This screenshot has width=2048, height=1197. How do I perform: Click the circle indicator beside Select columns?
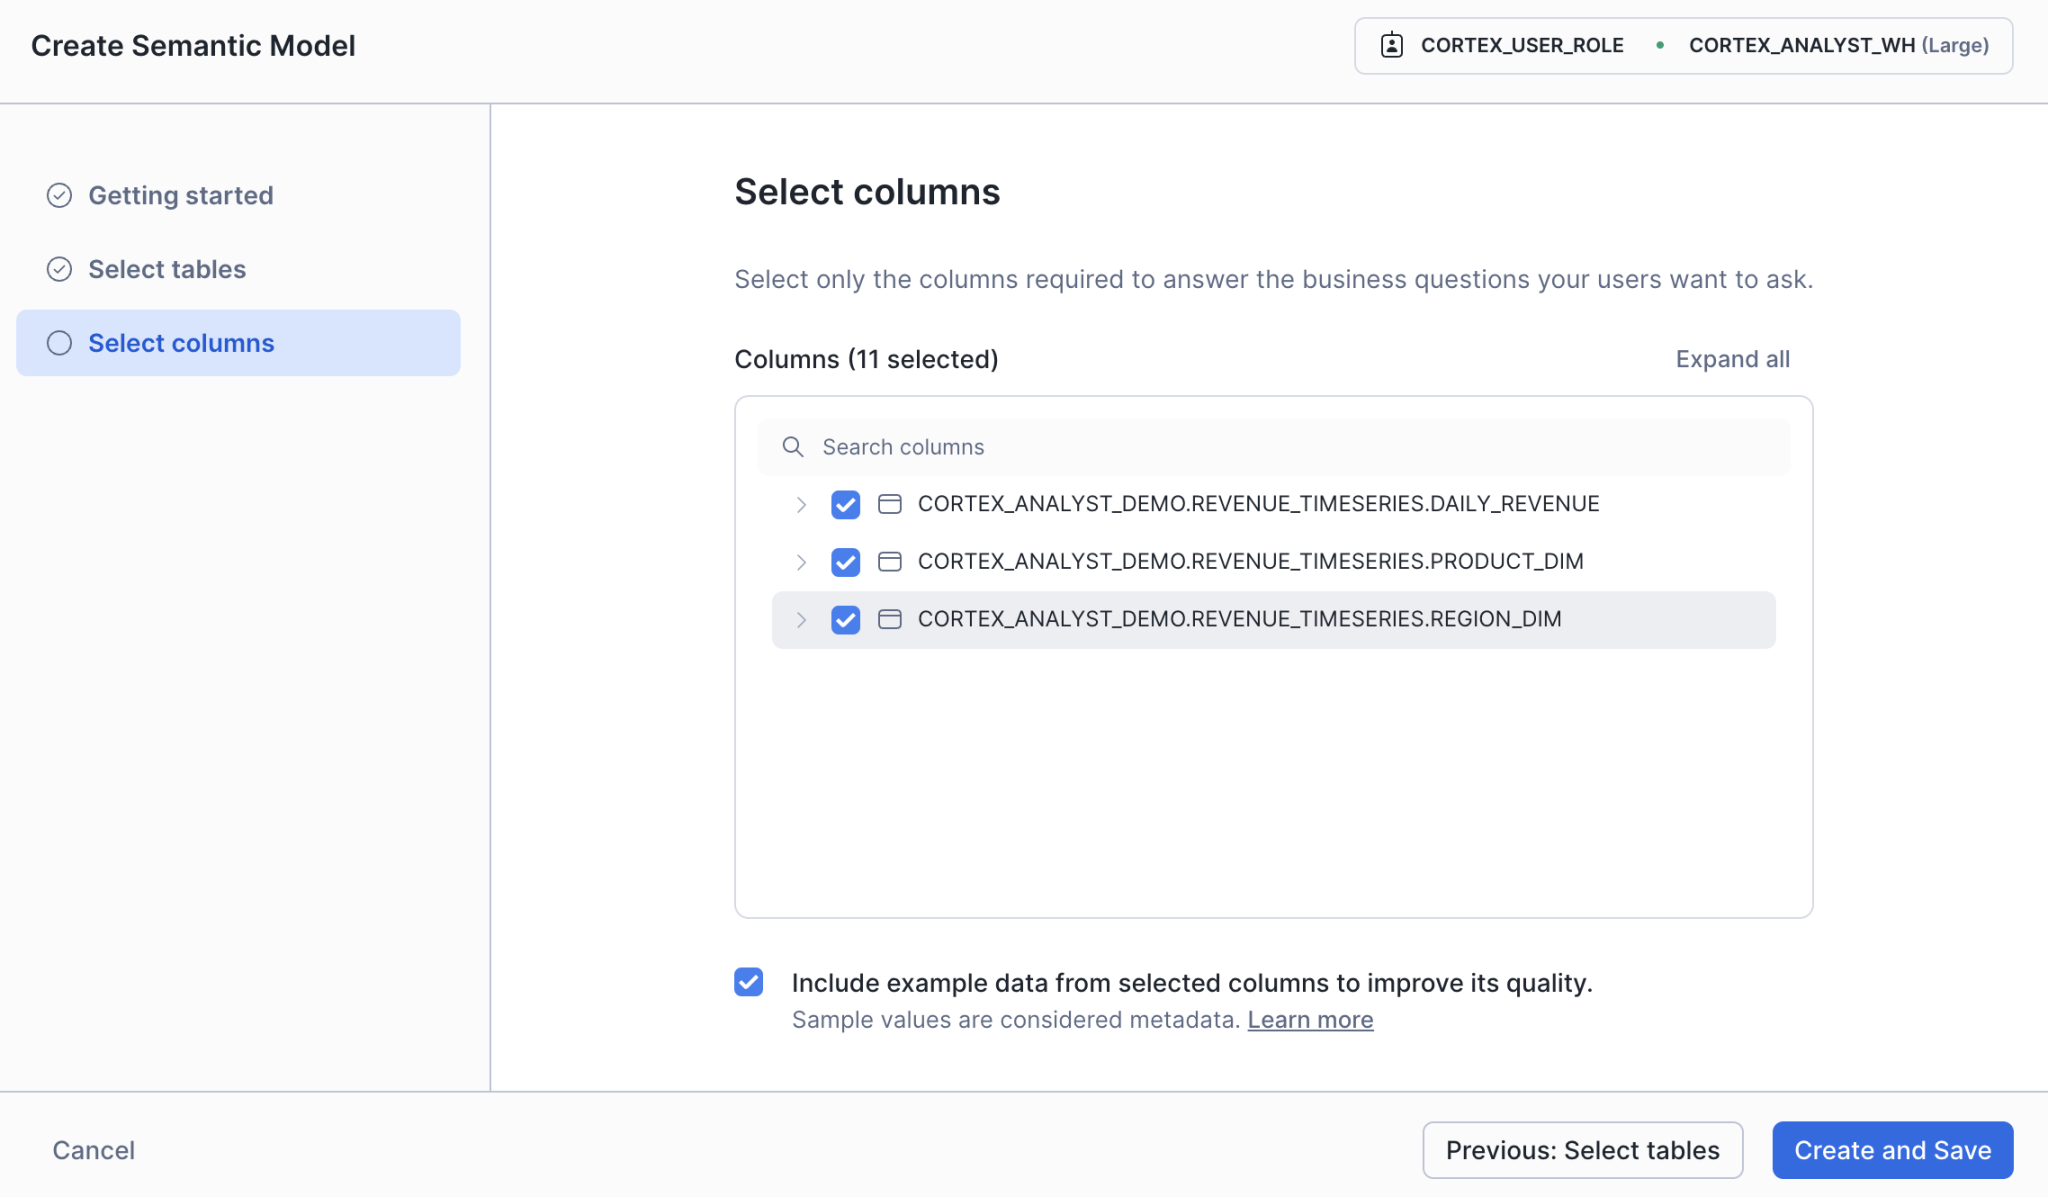pos(59,342)
